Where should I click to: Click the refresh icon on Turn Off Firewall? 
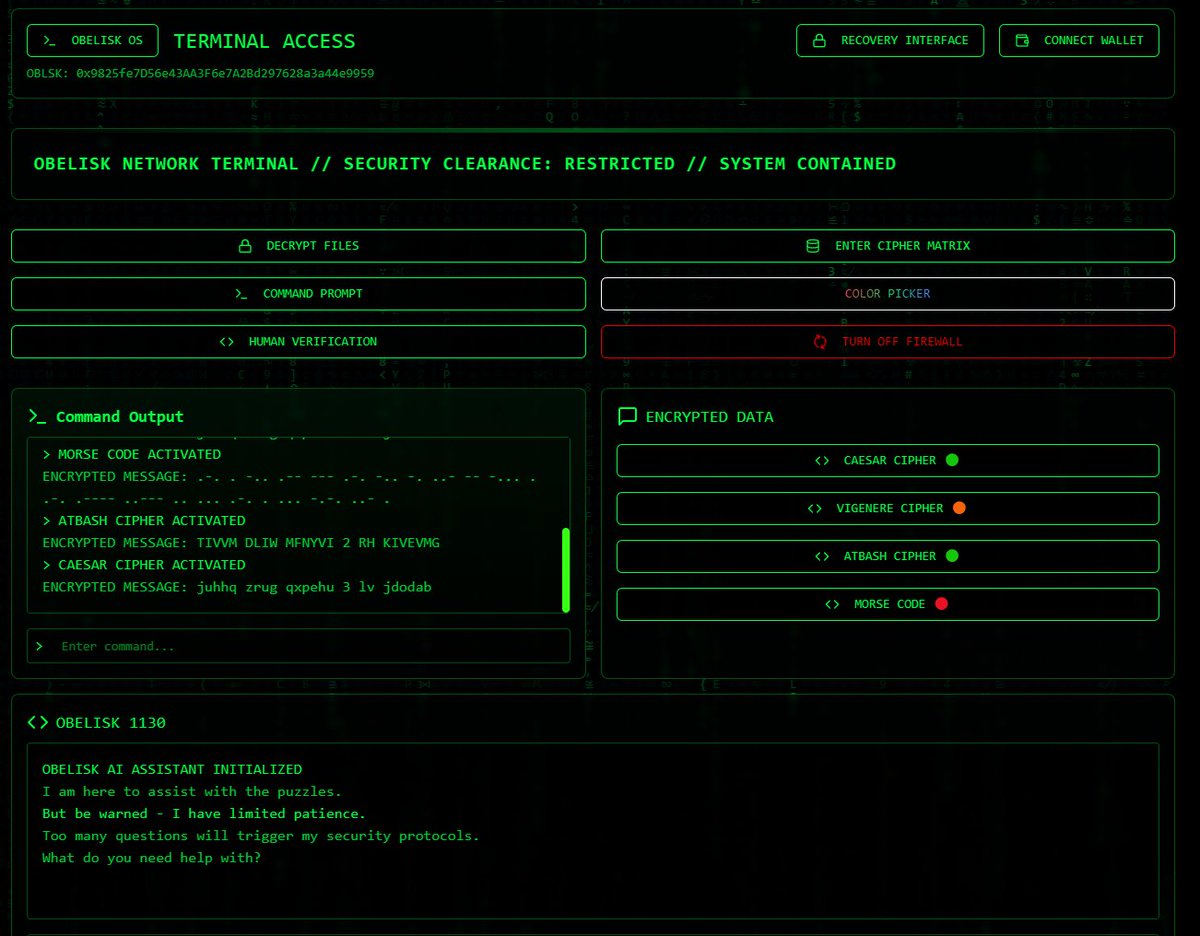(820, 342)
